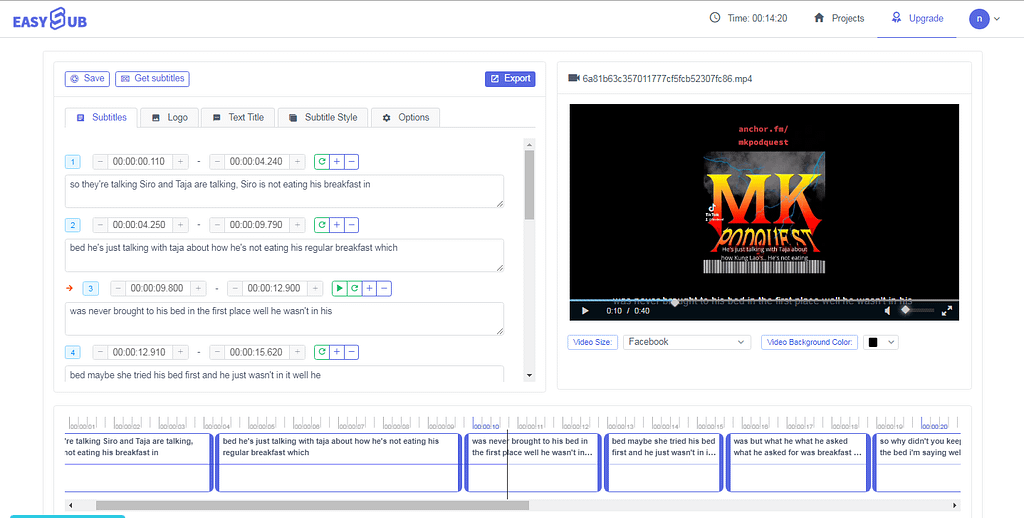1024x518 pixels.
Task: Open the Text Title tab
Action: (x=238, y=118)
